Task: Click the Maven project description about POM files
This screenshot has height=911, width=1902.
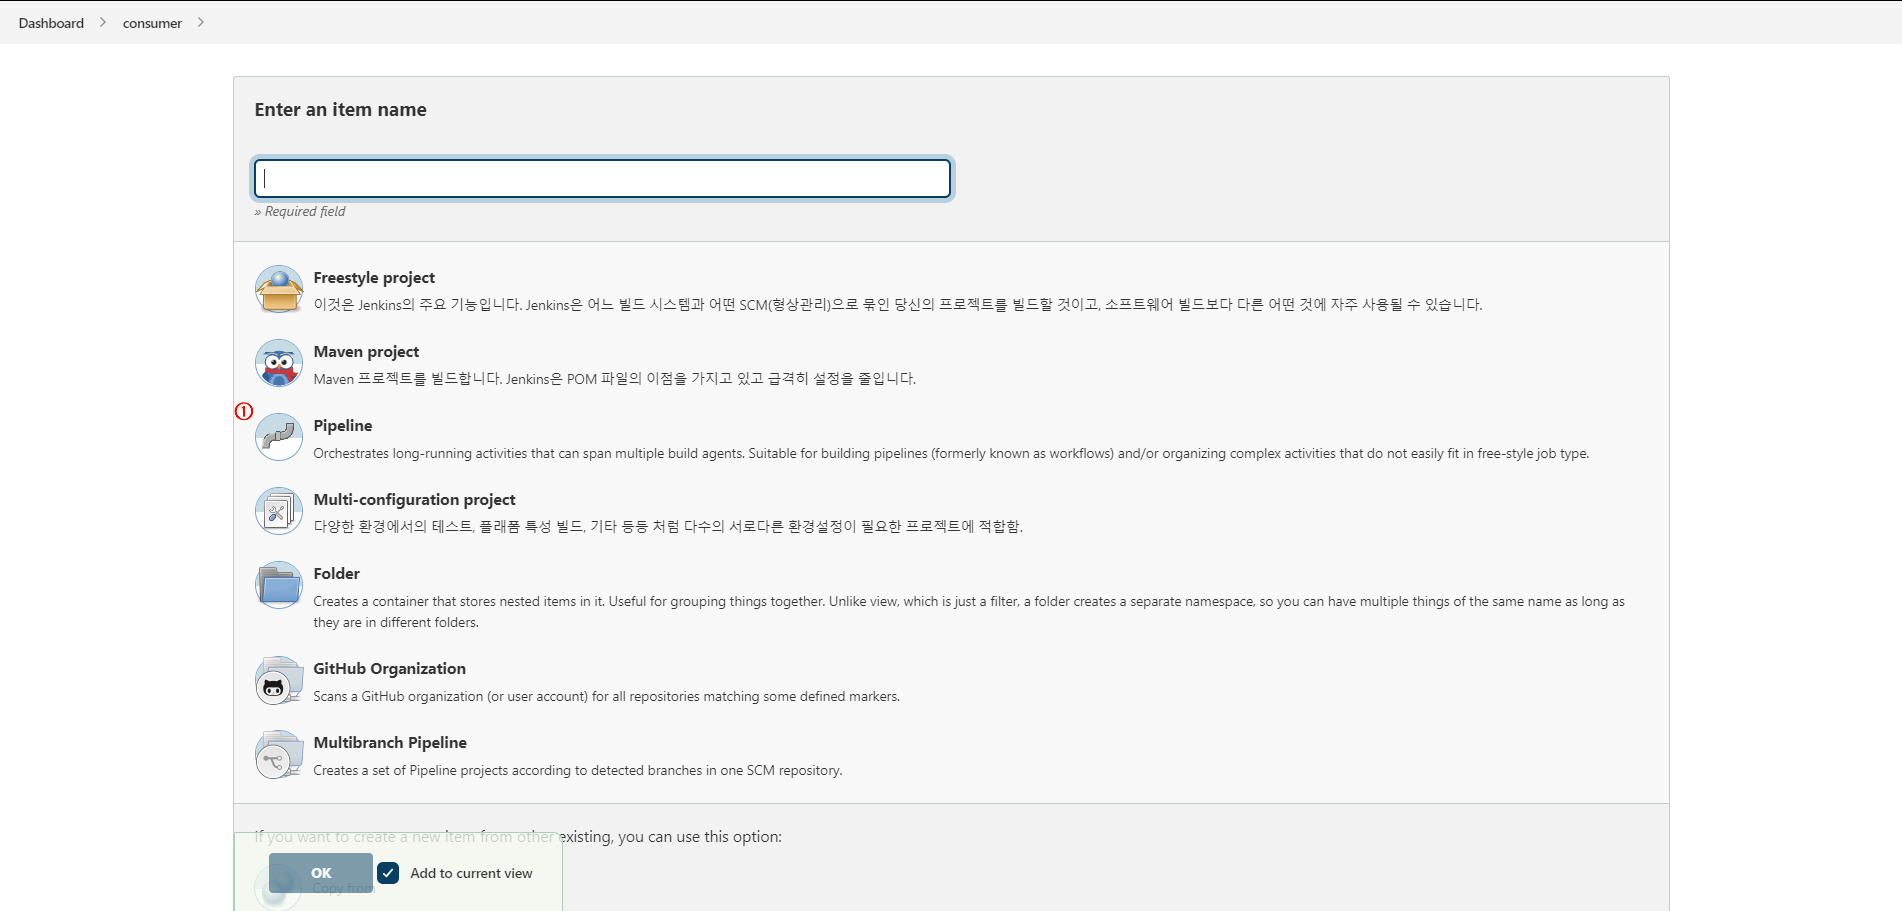Action: [614, 379]
